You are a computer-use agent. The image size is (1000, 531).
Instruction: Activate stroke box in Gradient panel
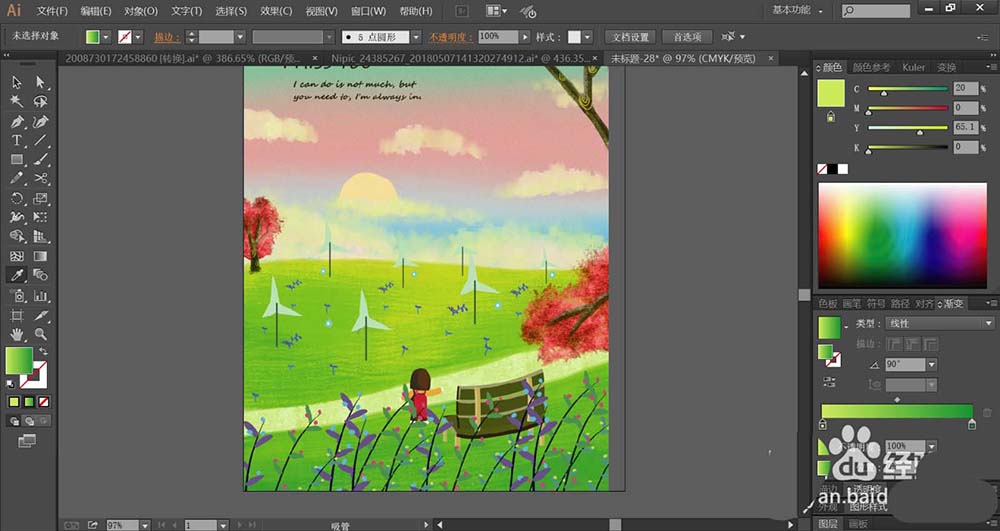coord(834,361)
